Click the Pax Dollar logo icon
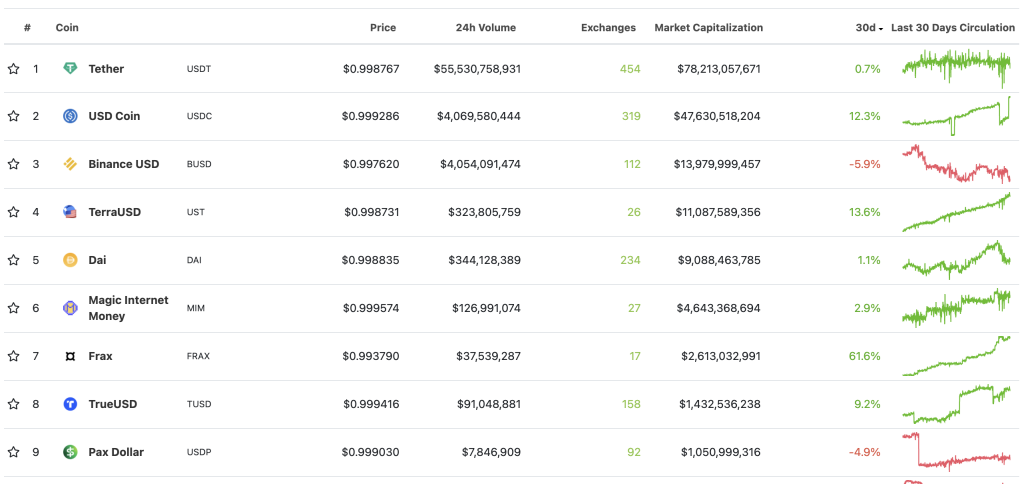Screen dimensions: 1024x484 pos(70,452)
